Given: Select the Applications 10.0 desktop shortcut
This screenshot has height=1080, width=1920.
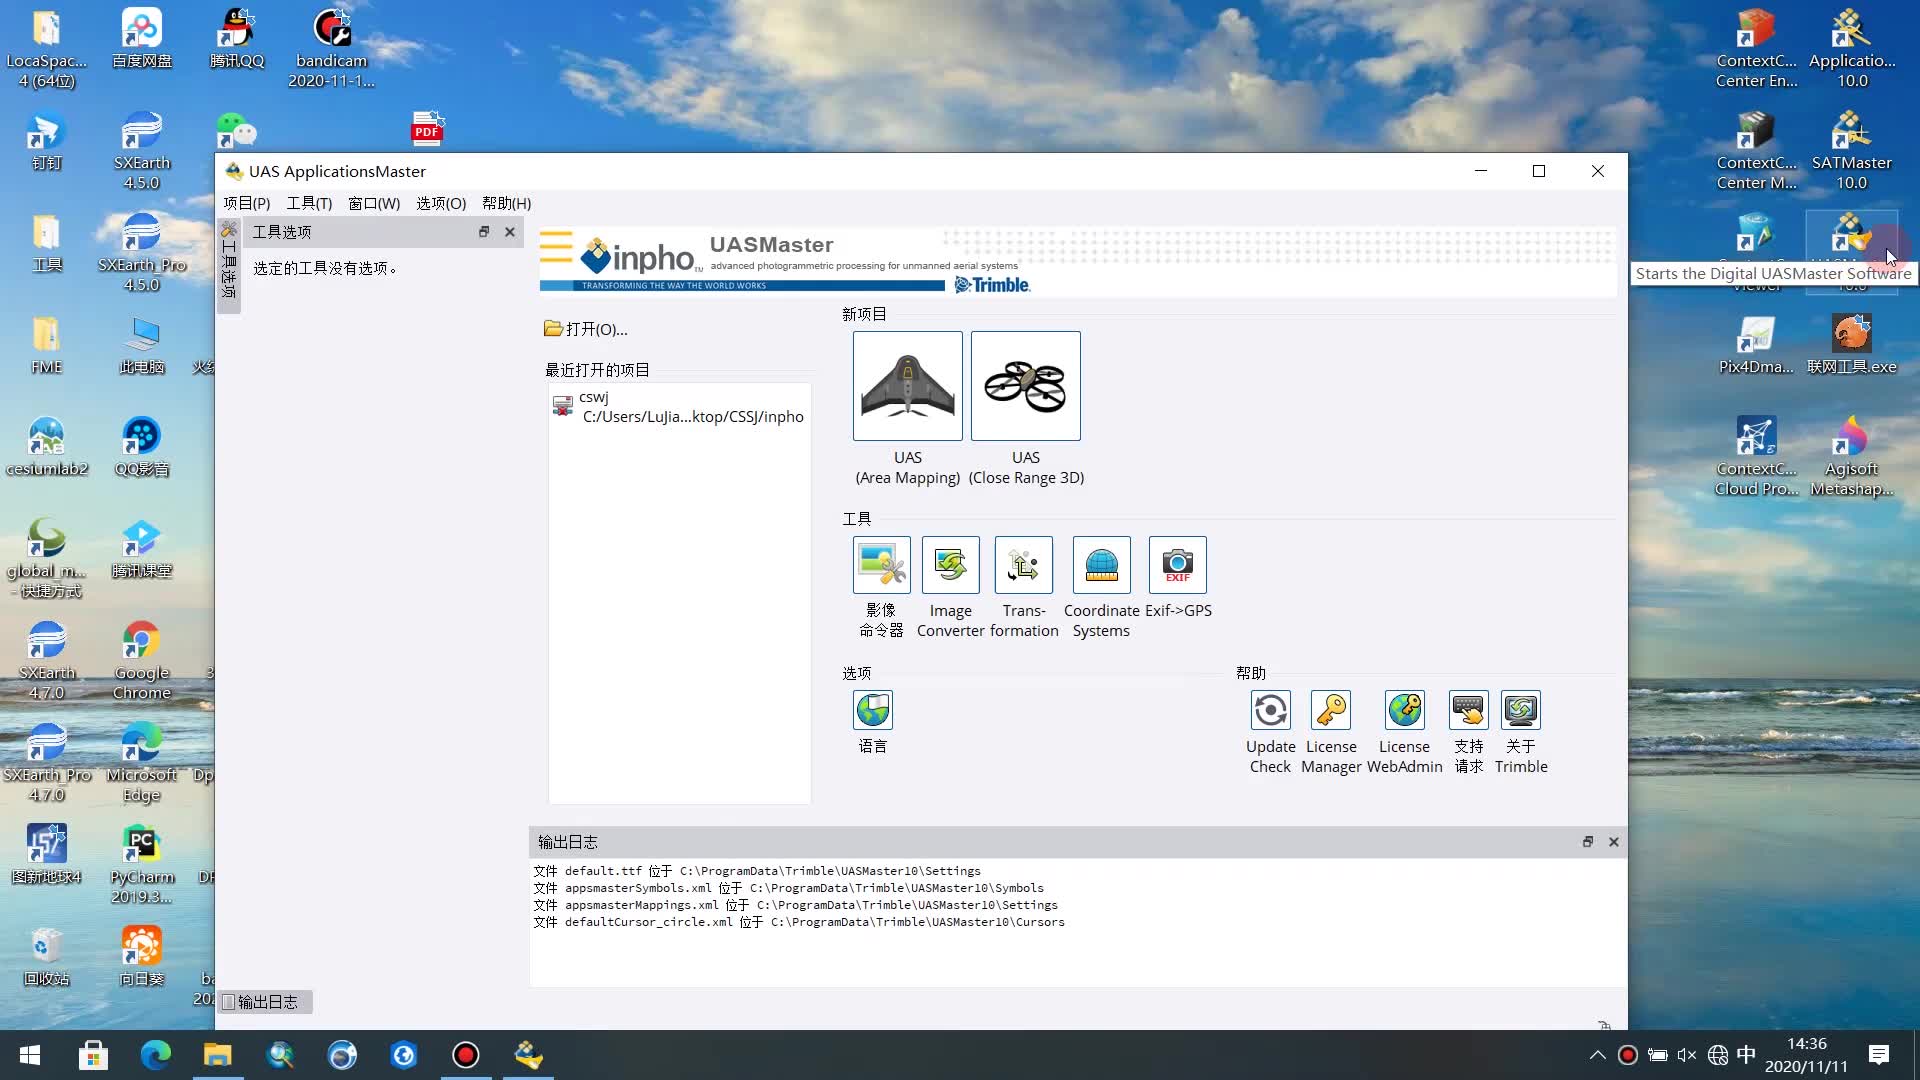Looking at the screenshot, I should click(x=1851, y=48).
